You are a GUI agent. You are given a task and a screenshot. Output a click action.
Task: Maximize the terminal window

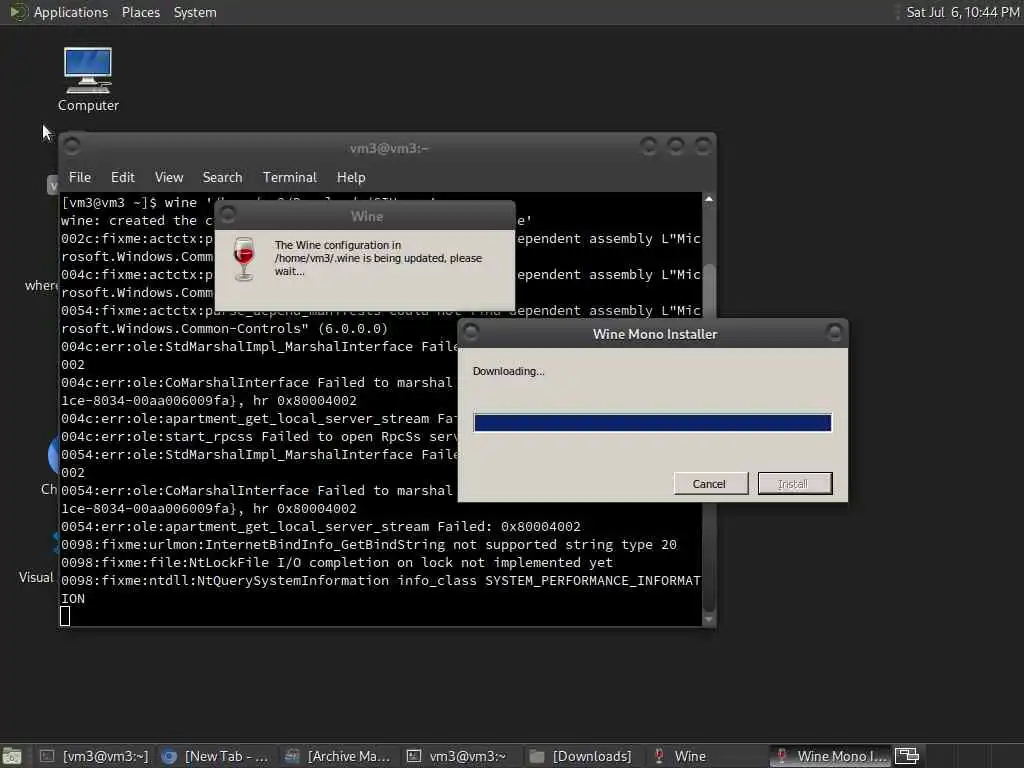675,146
